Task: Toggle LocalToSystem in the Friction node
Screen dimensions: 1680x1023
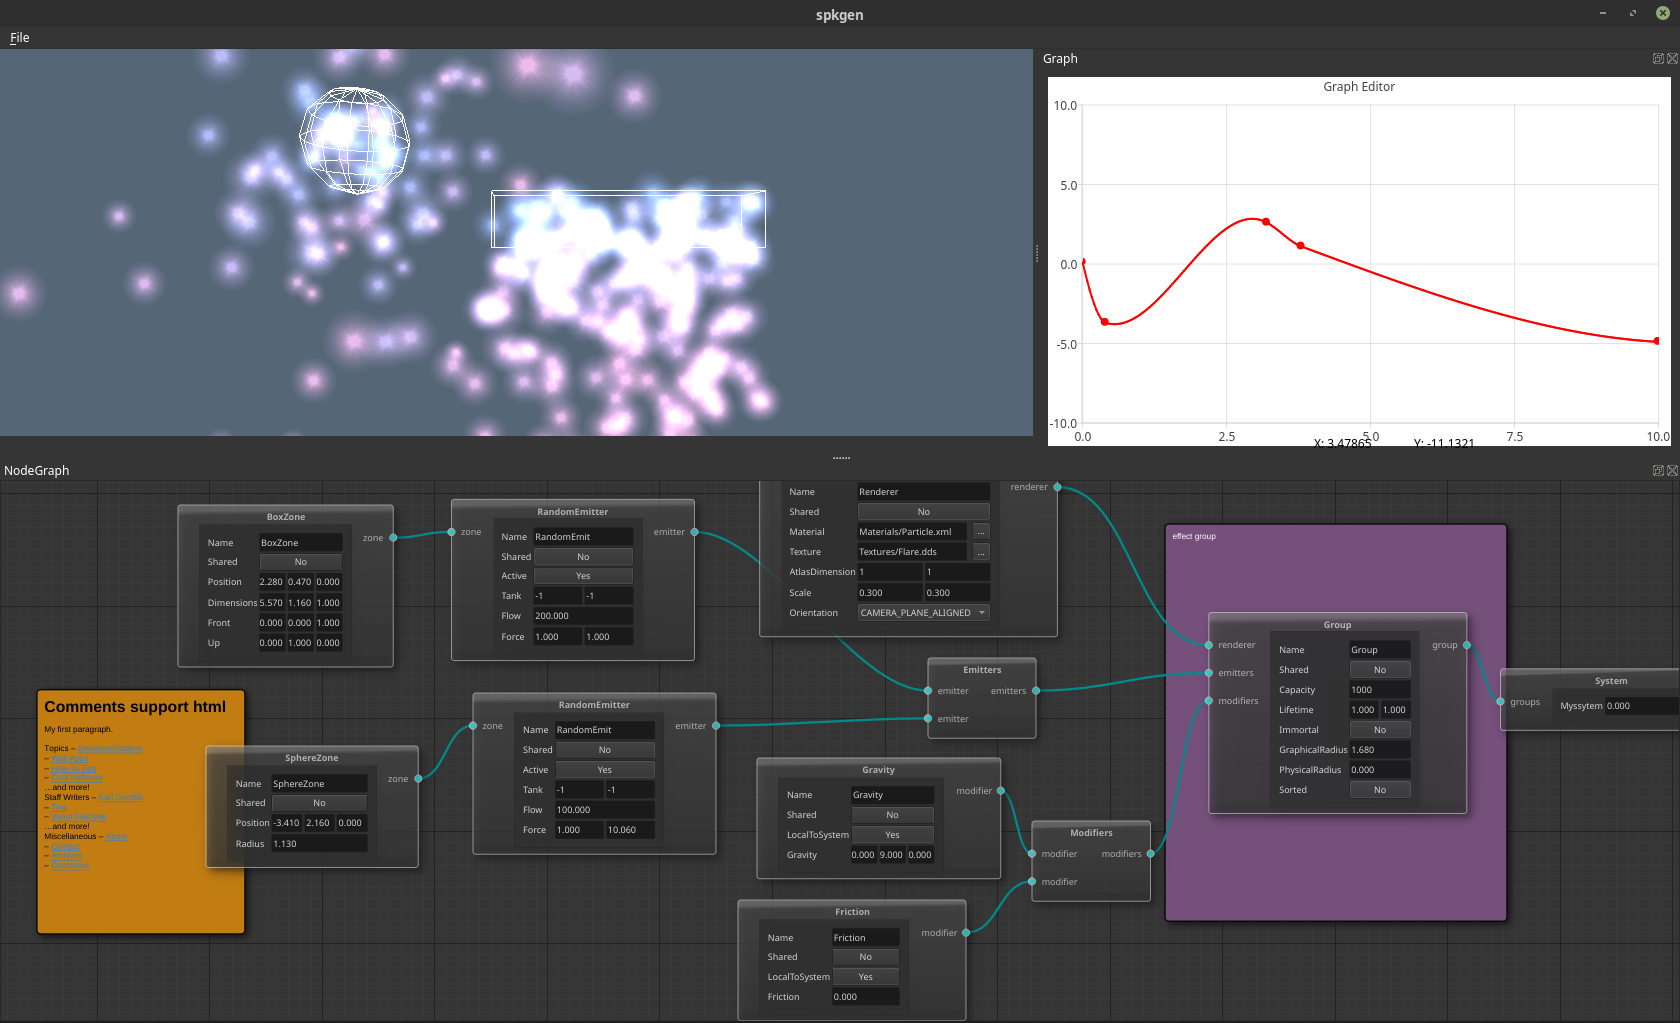Action: coord(865,977)
